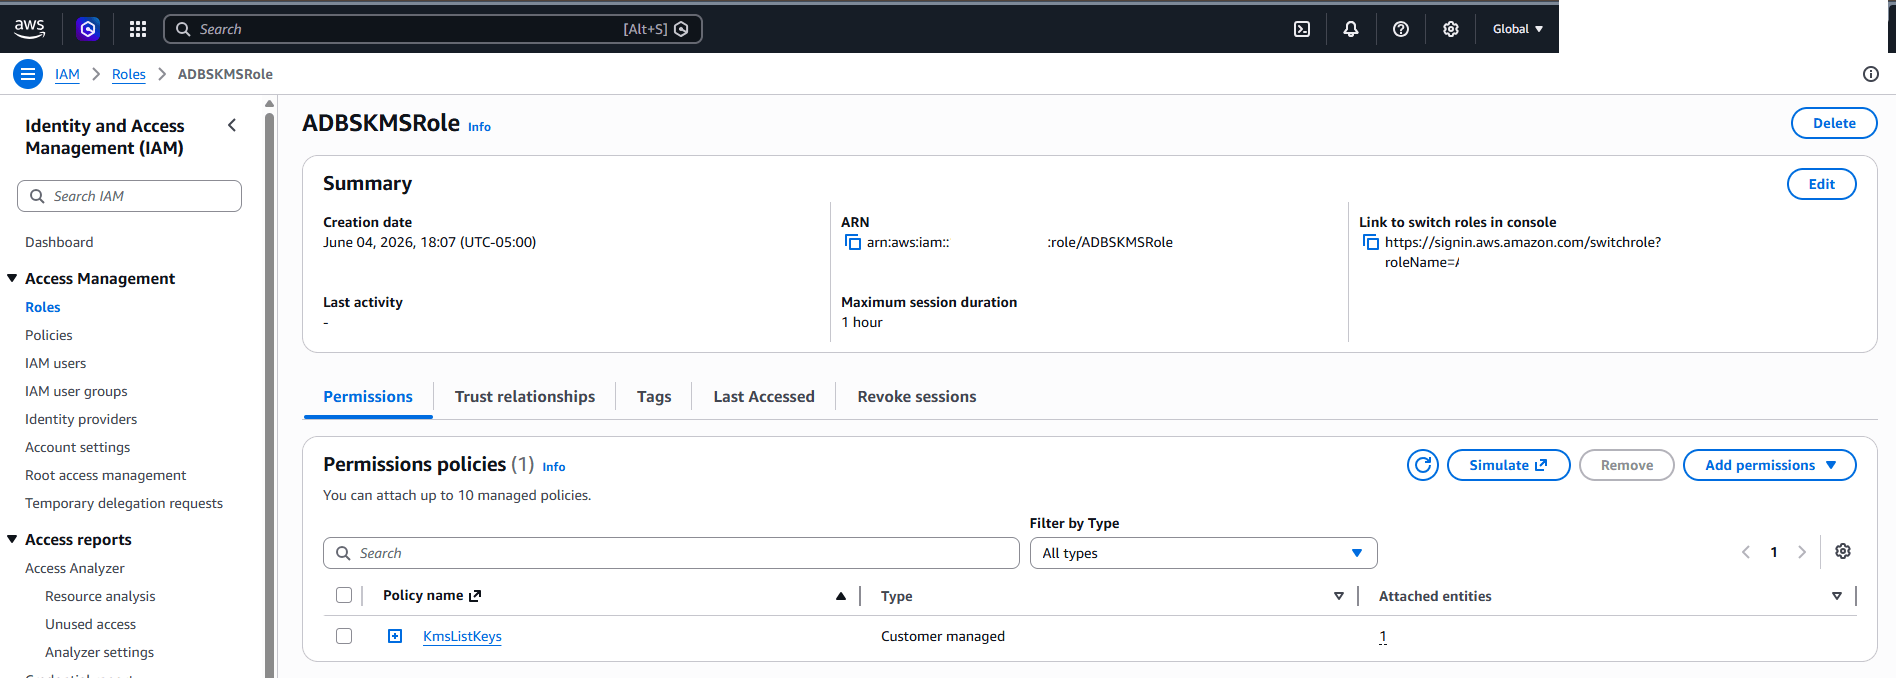The image size is (1896, 678).
Task: Open Policies in the sidebar
Action: click(49, 335)
